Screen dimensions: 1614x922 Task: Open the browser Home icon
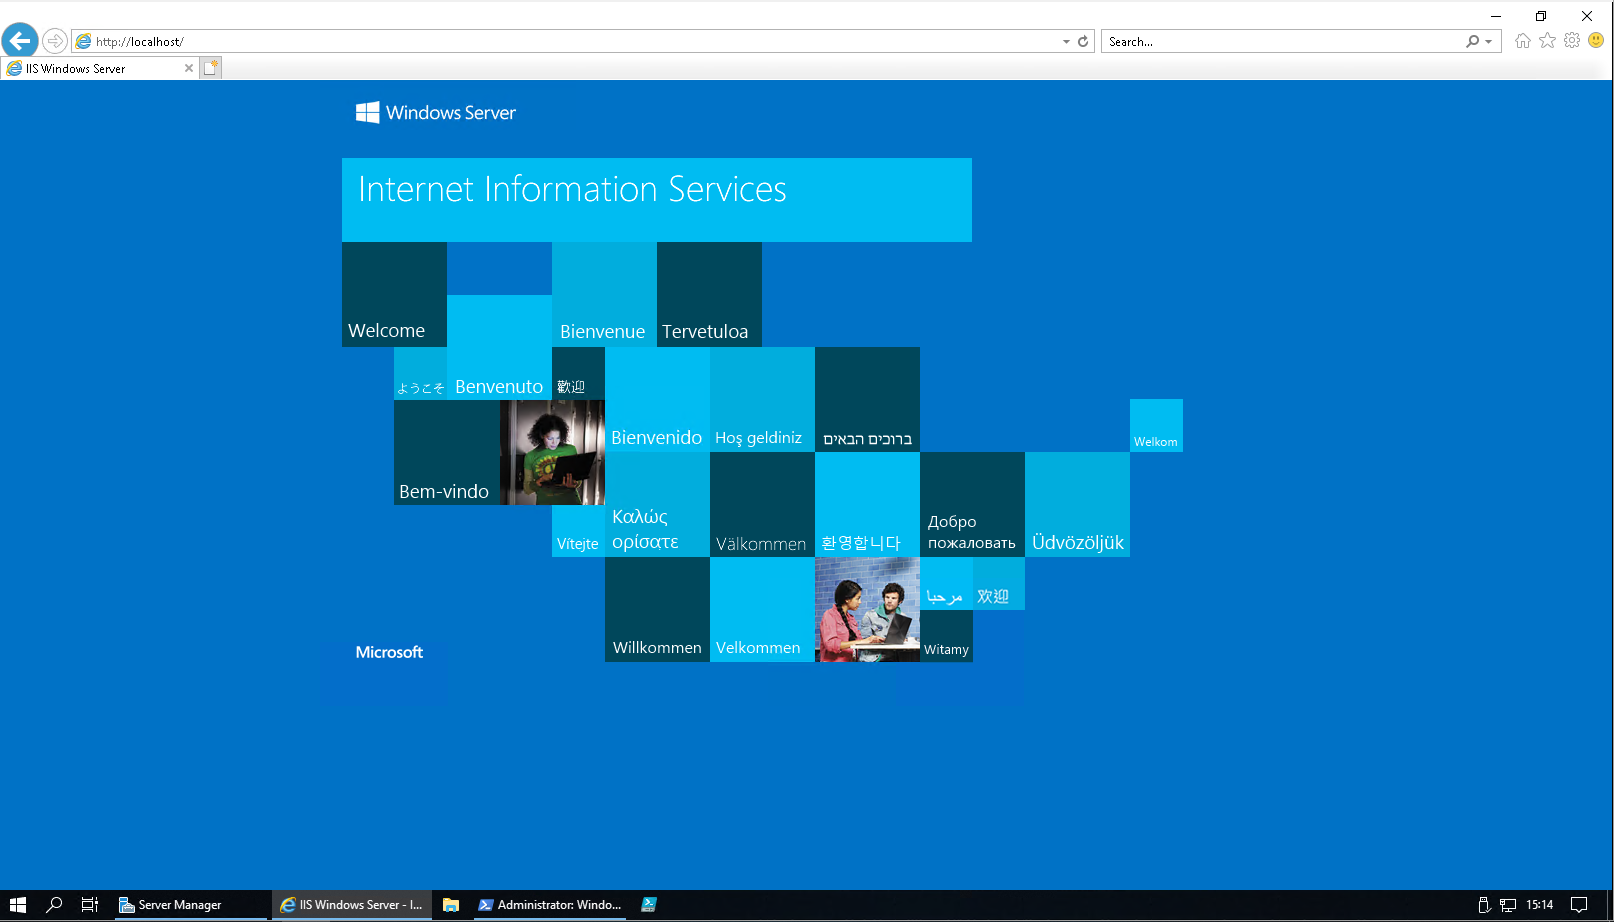point(1523,41)
